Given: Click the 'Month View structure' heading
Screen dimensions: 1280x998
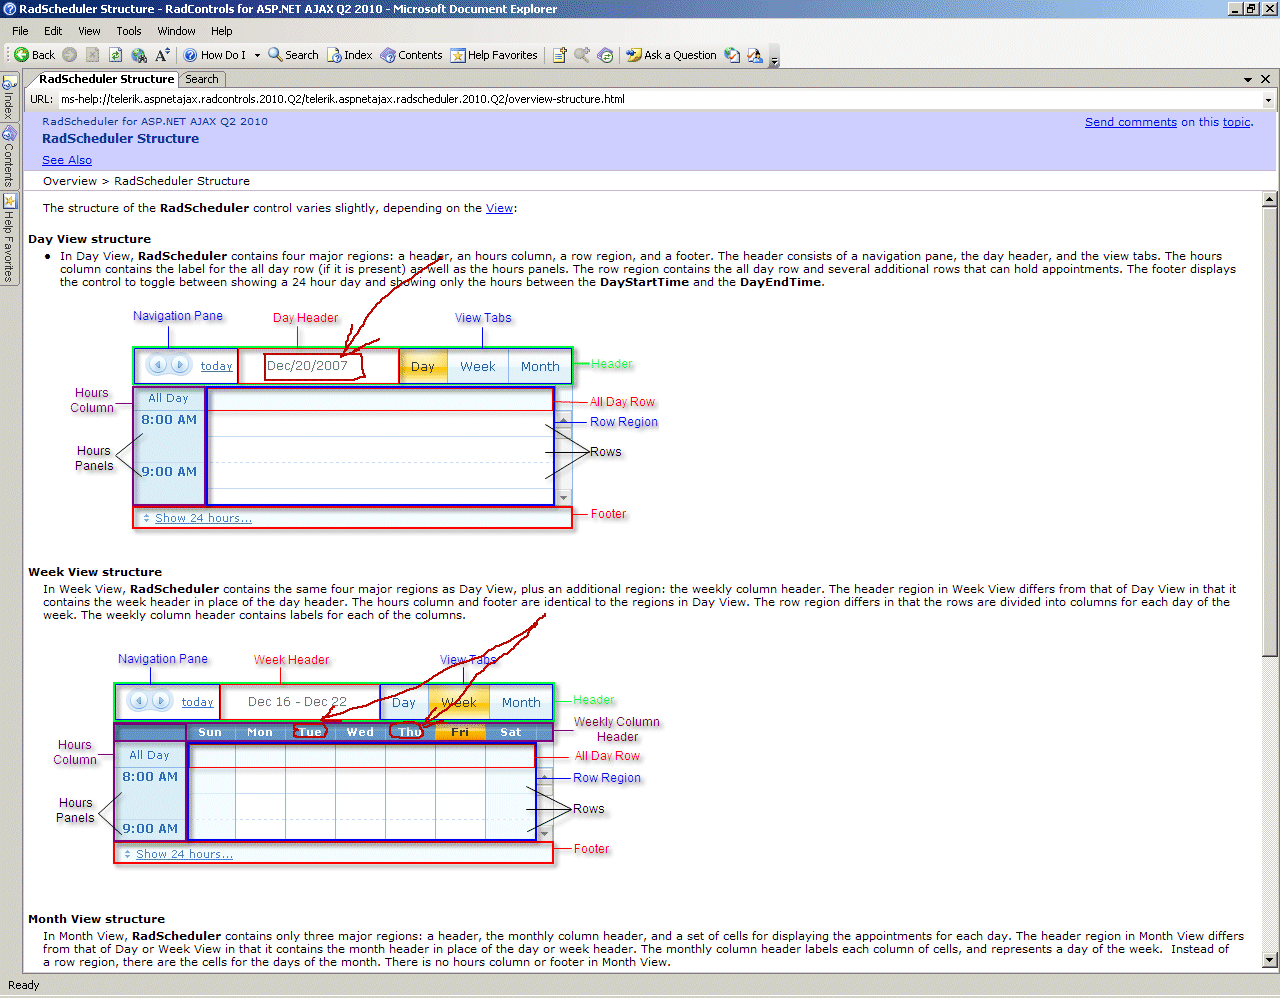Looking at the screenshot, I should (x=97, y=919).
